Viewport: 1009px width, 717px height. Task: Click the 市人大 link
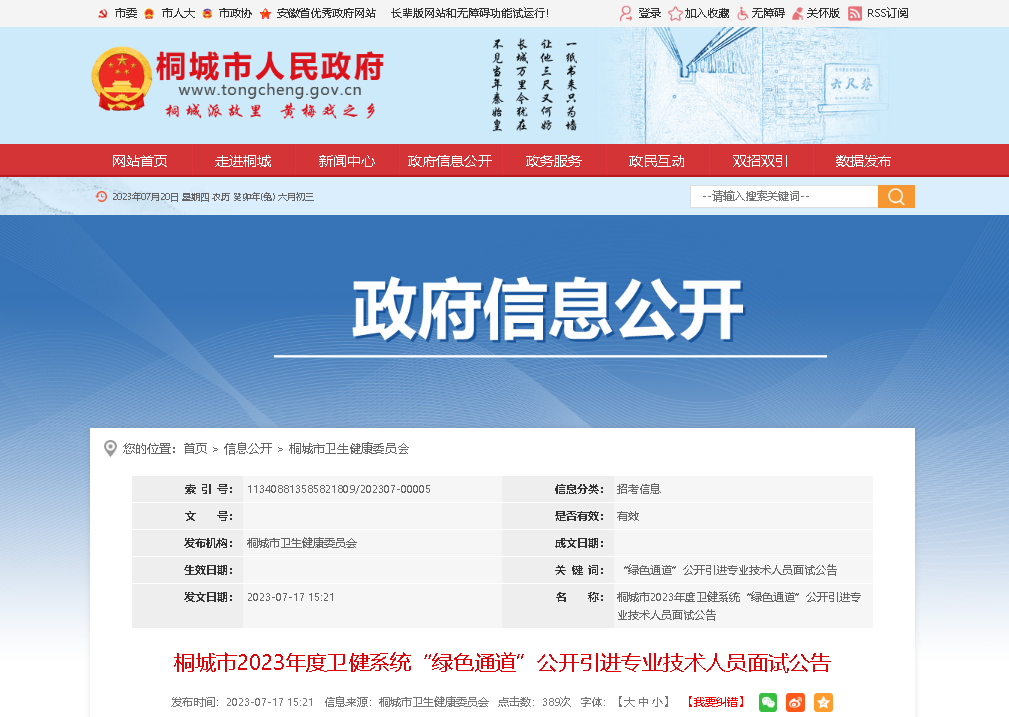tap(178, 14)
